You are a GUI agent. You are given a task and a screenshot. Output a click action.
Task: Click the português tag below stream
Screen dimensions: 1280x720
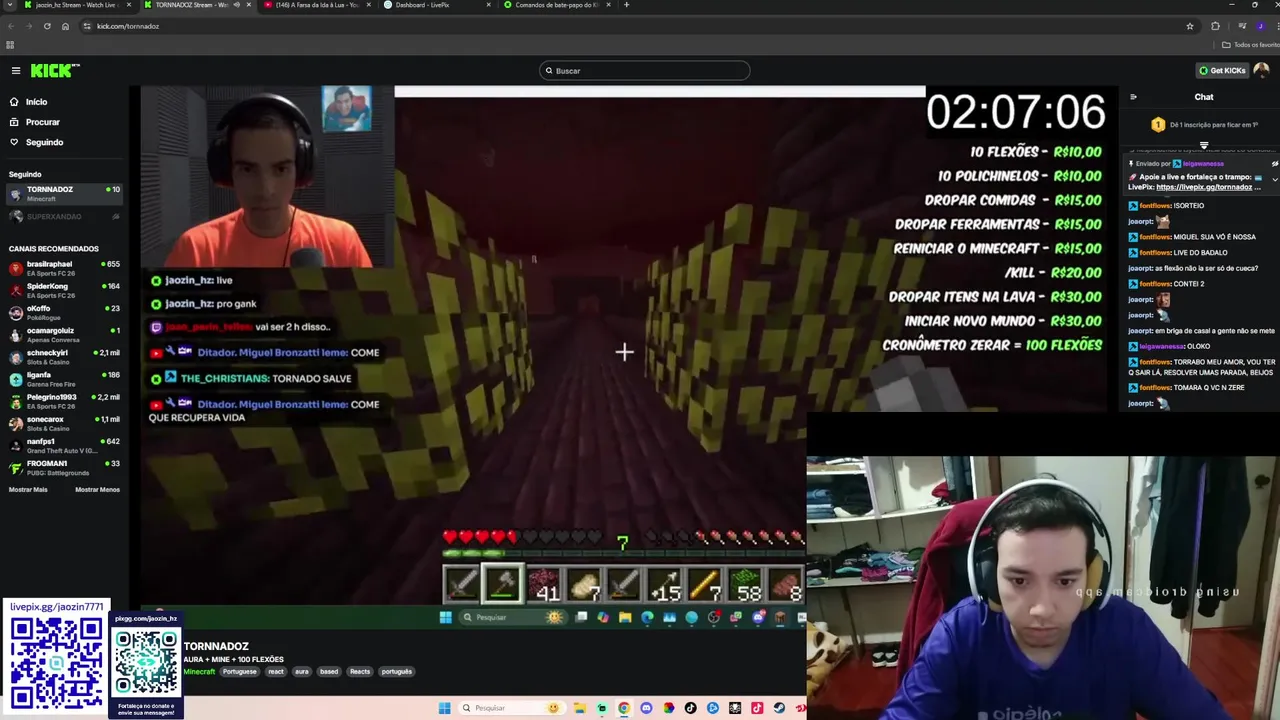pyautogui.click(x=397, y=672)
